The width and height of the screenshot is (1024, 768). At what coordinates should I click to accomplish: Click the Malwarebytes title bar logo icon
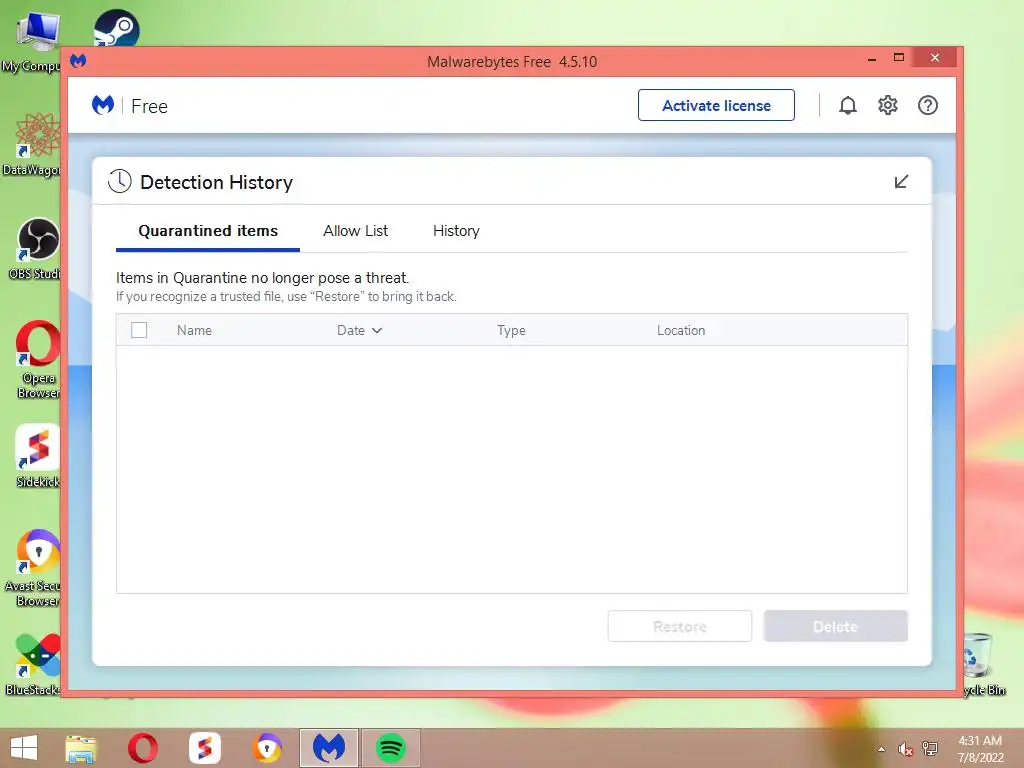[78, 61]
